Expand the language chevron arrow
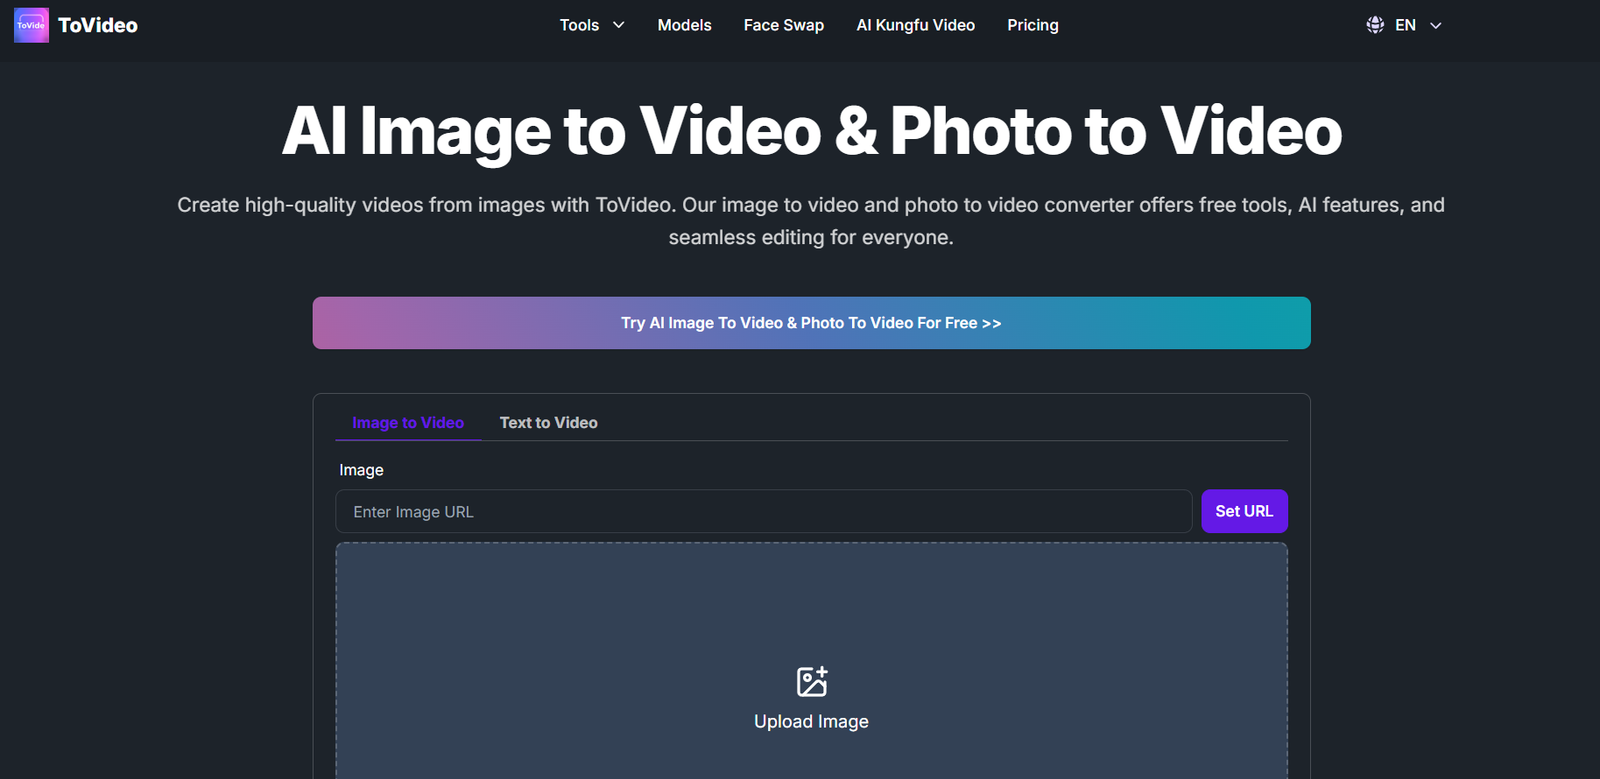This screenshot has width=1600, height=779. [1436, 25]
